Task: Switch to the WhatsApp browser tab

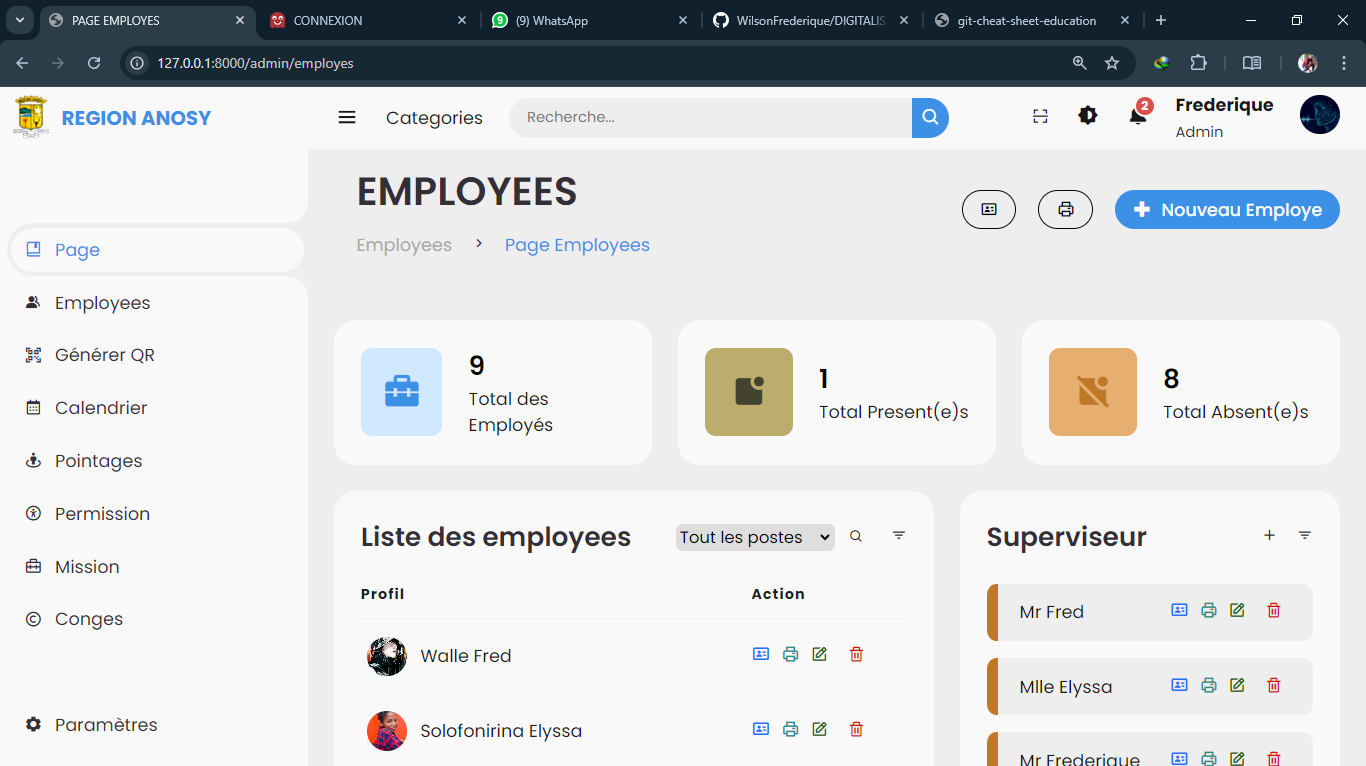Action: (x=585, y=20)
